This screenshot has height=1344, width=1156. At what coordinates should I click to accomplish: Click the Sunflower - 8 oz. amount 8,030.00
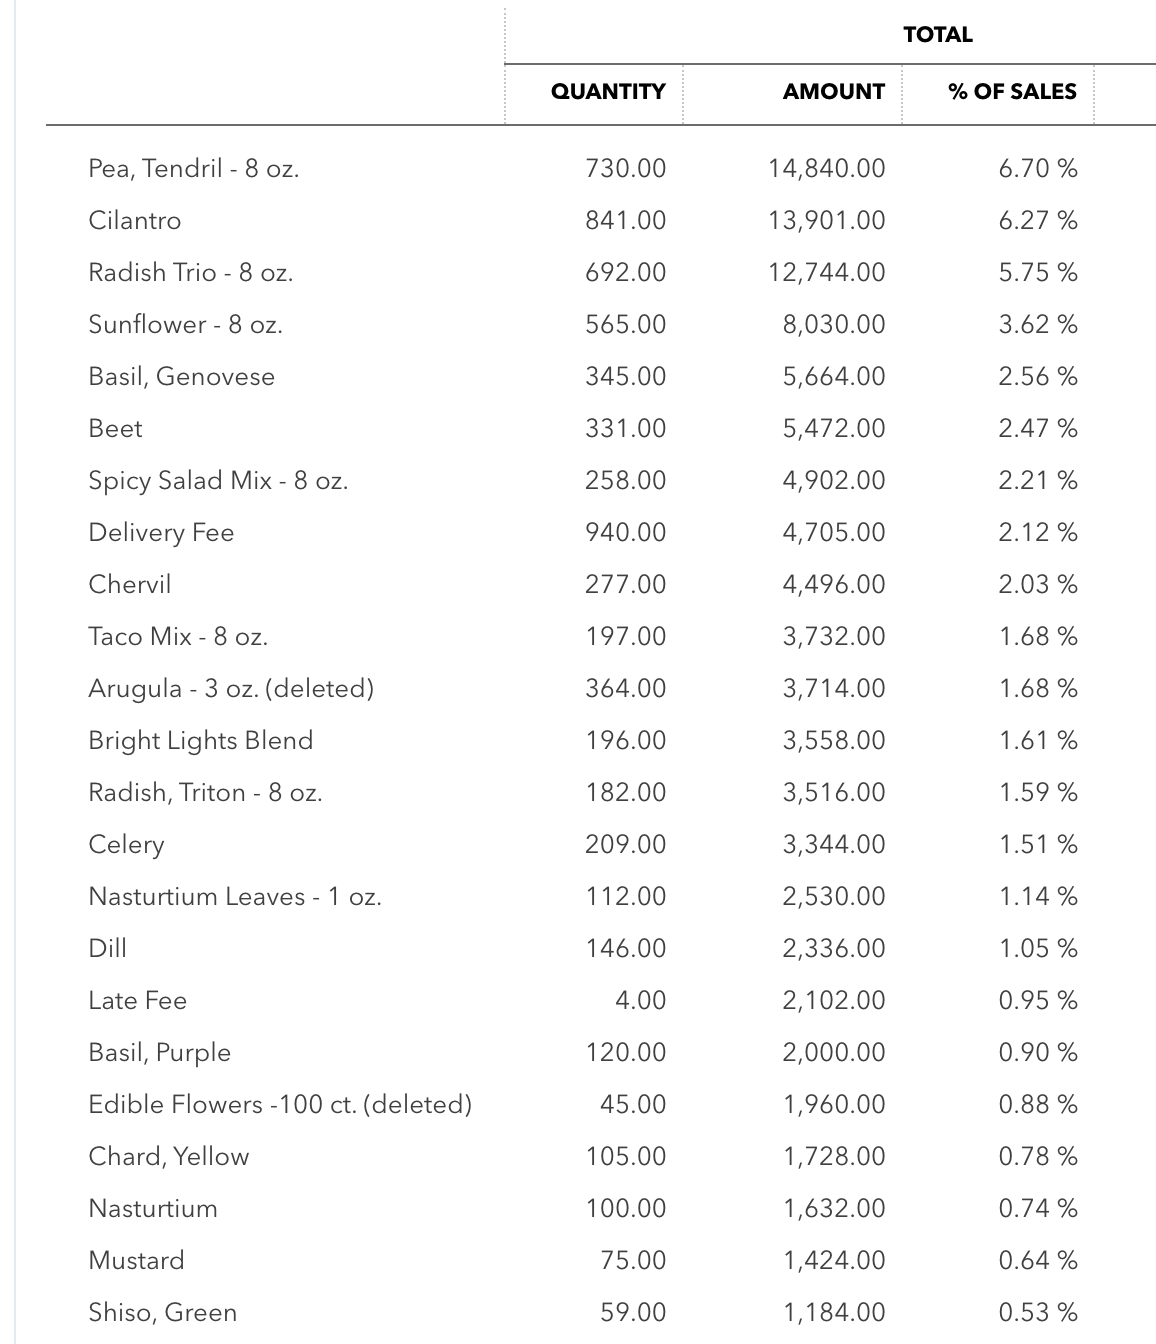pyautogui.click(x=833, y=324)
